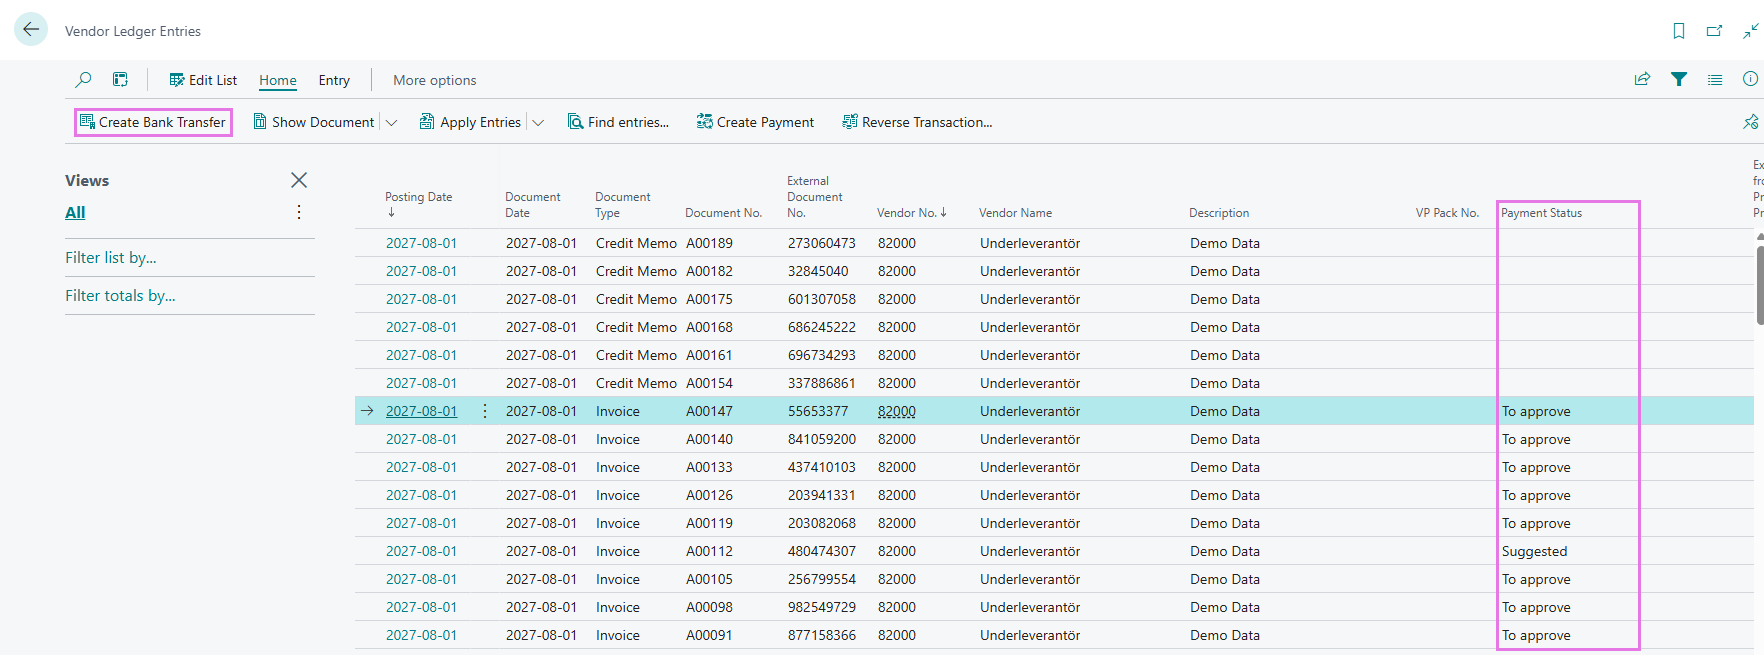Image resolution: width=1764 pixels, height=655 pixels.
Task: Click the VP Pack No. column header
Action: pos(1447,213)
